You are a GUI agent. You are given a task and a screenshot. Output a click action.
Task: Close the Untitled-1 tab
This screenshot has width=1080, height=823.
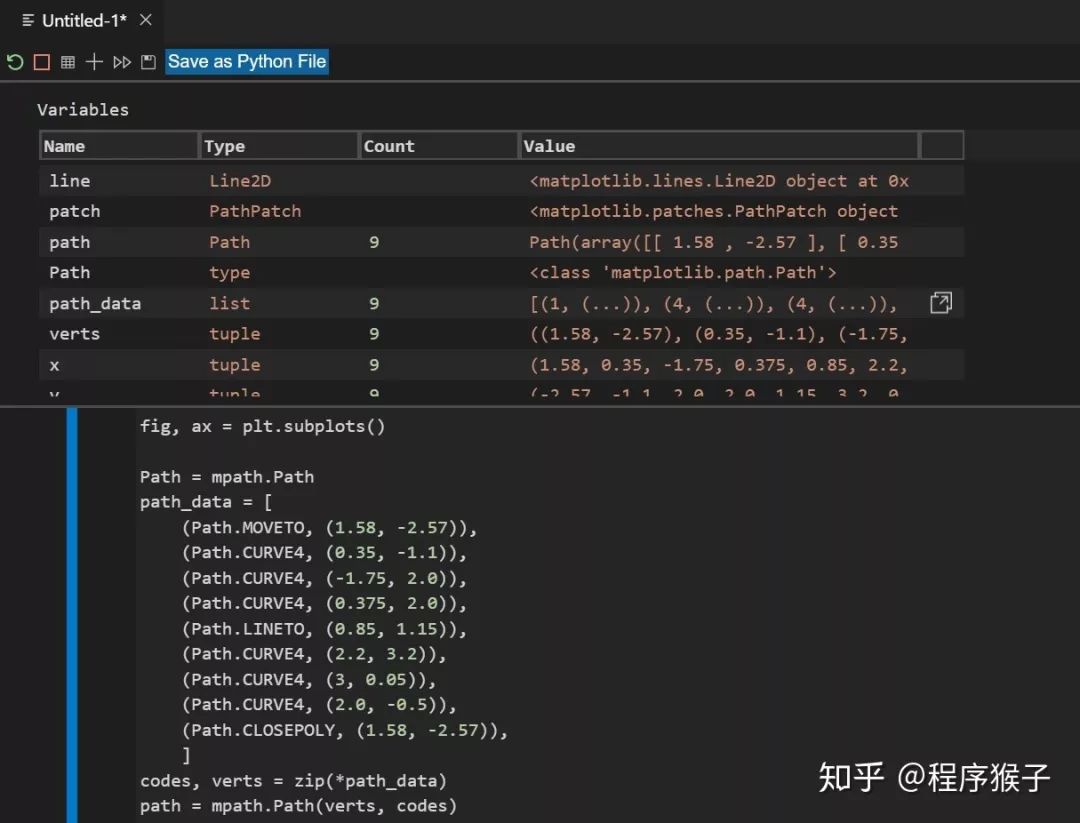(145, 20)
